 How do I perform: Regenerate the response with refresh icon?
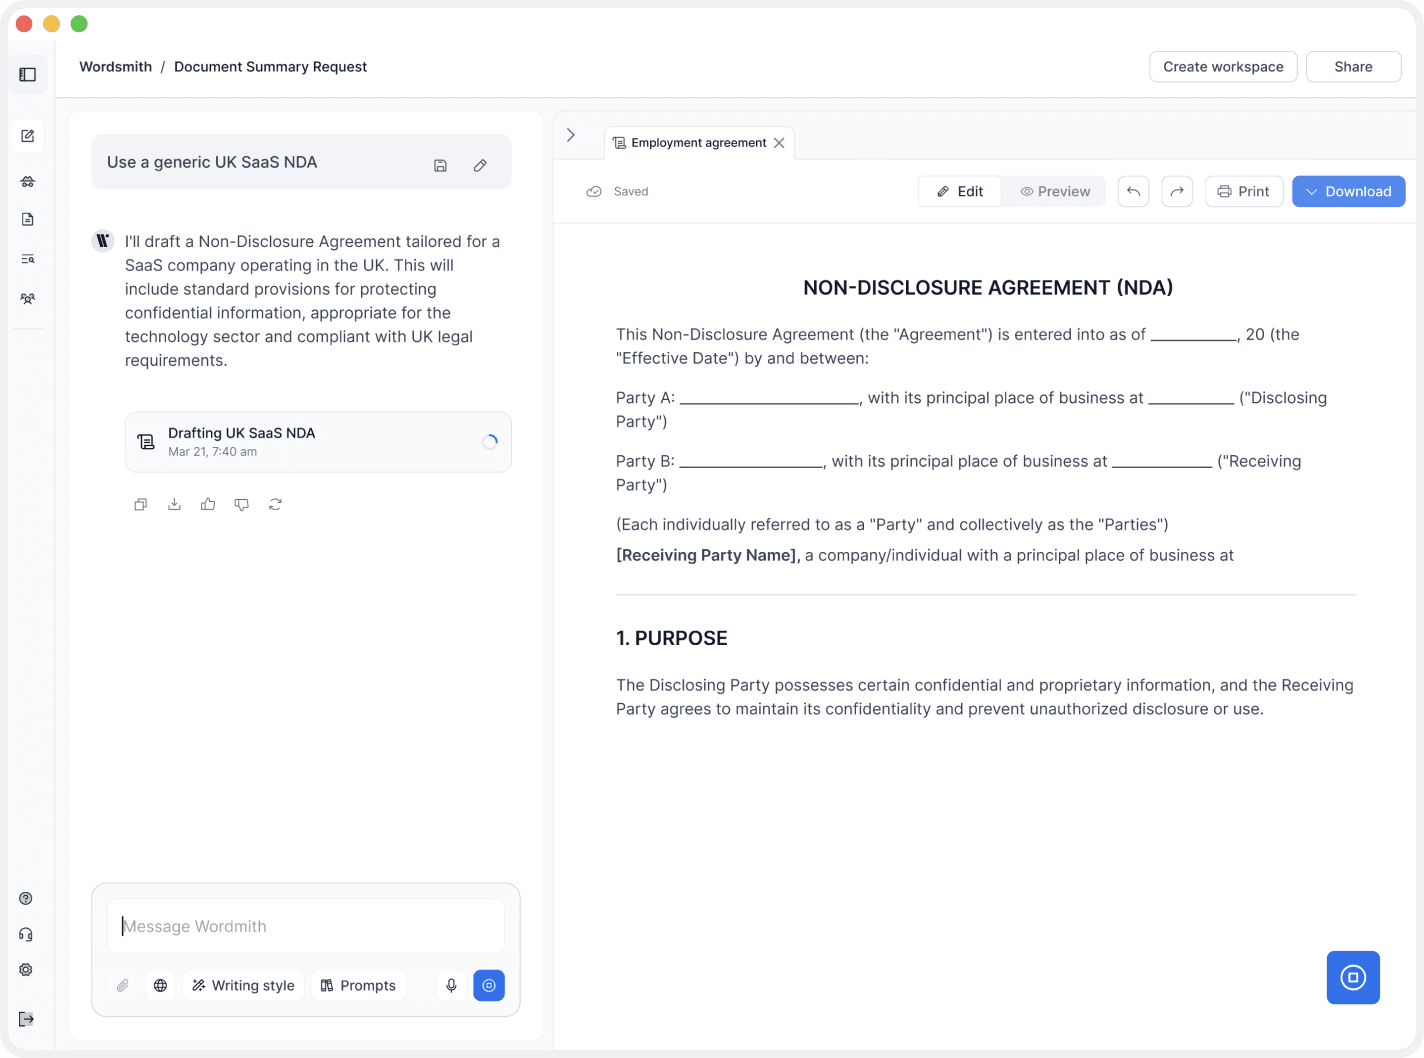(275, 505)
